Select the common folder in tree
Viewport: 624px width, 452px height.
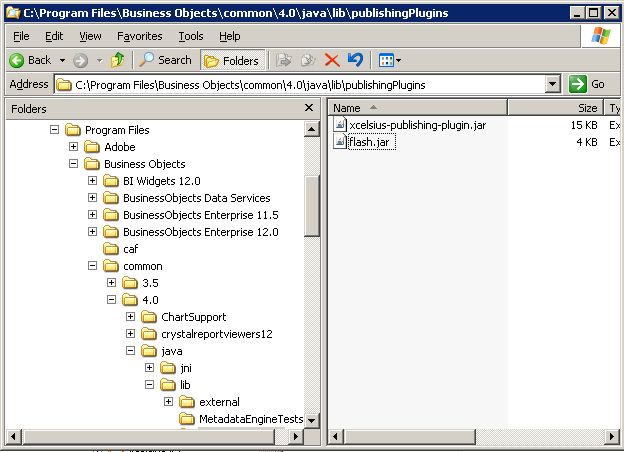143,266
